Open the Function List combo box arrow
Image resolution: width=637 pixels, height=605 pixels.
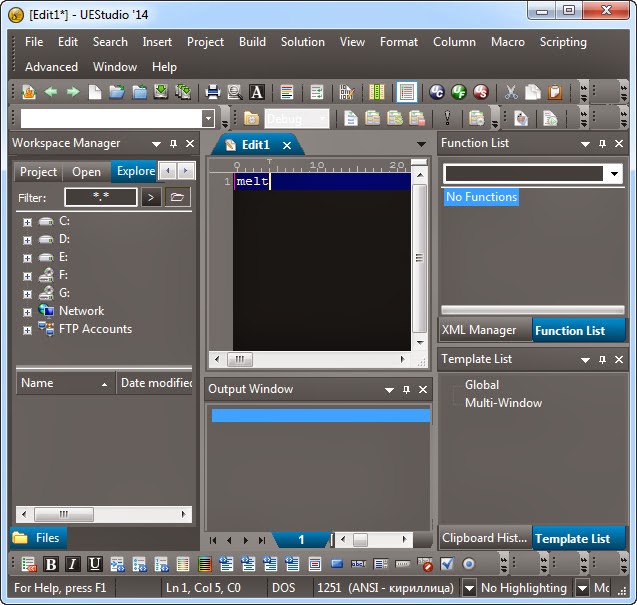click(614, 174)
